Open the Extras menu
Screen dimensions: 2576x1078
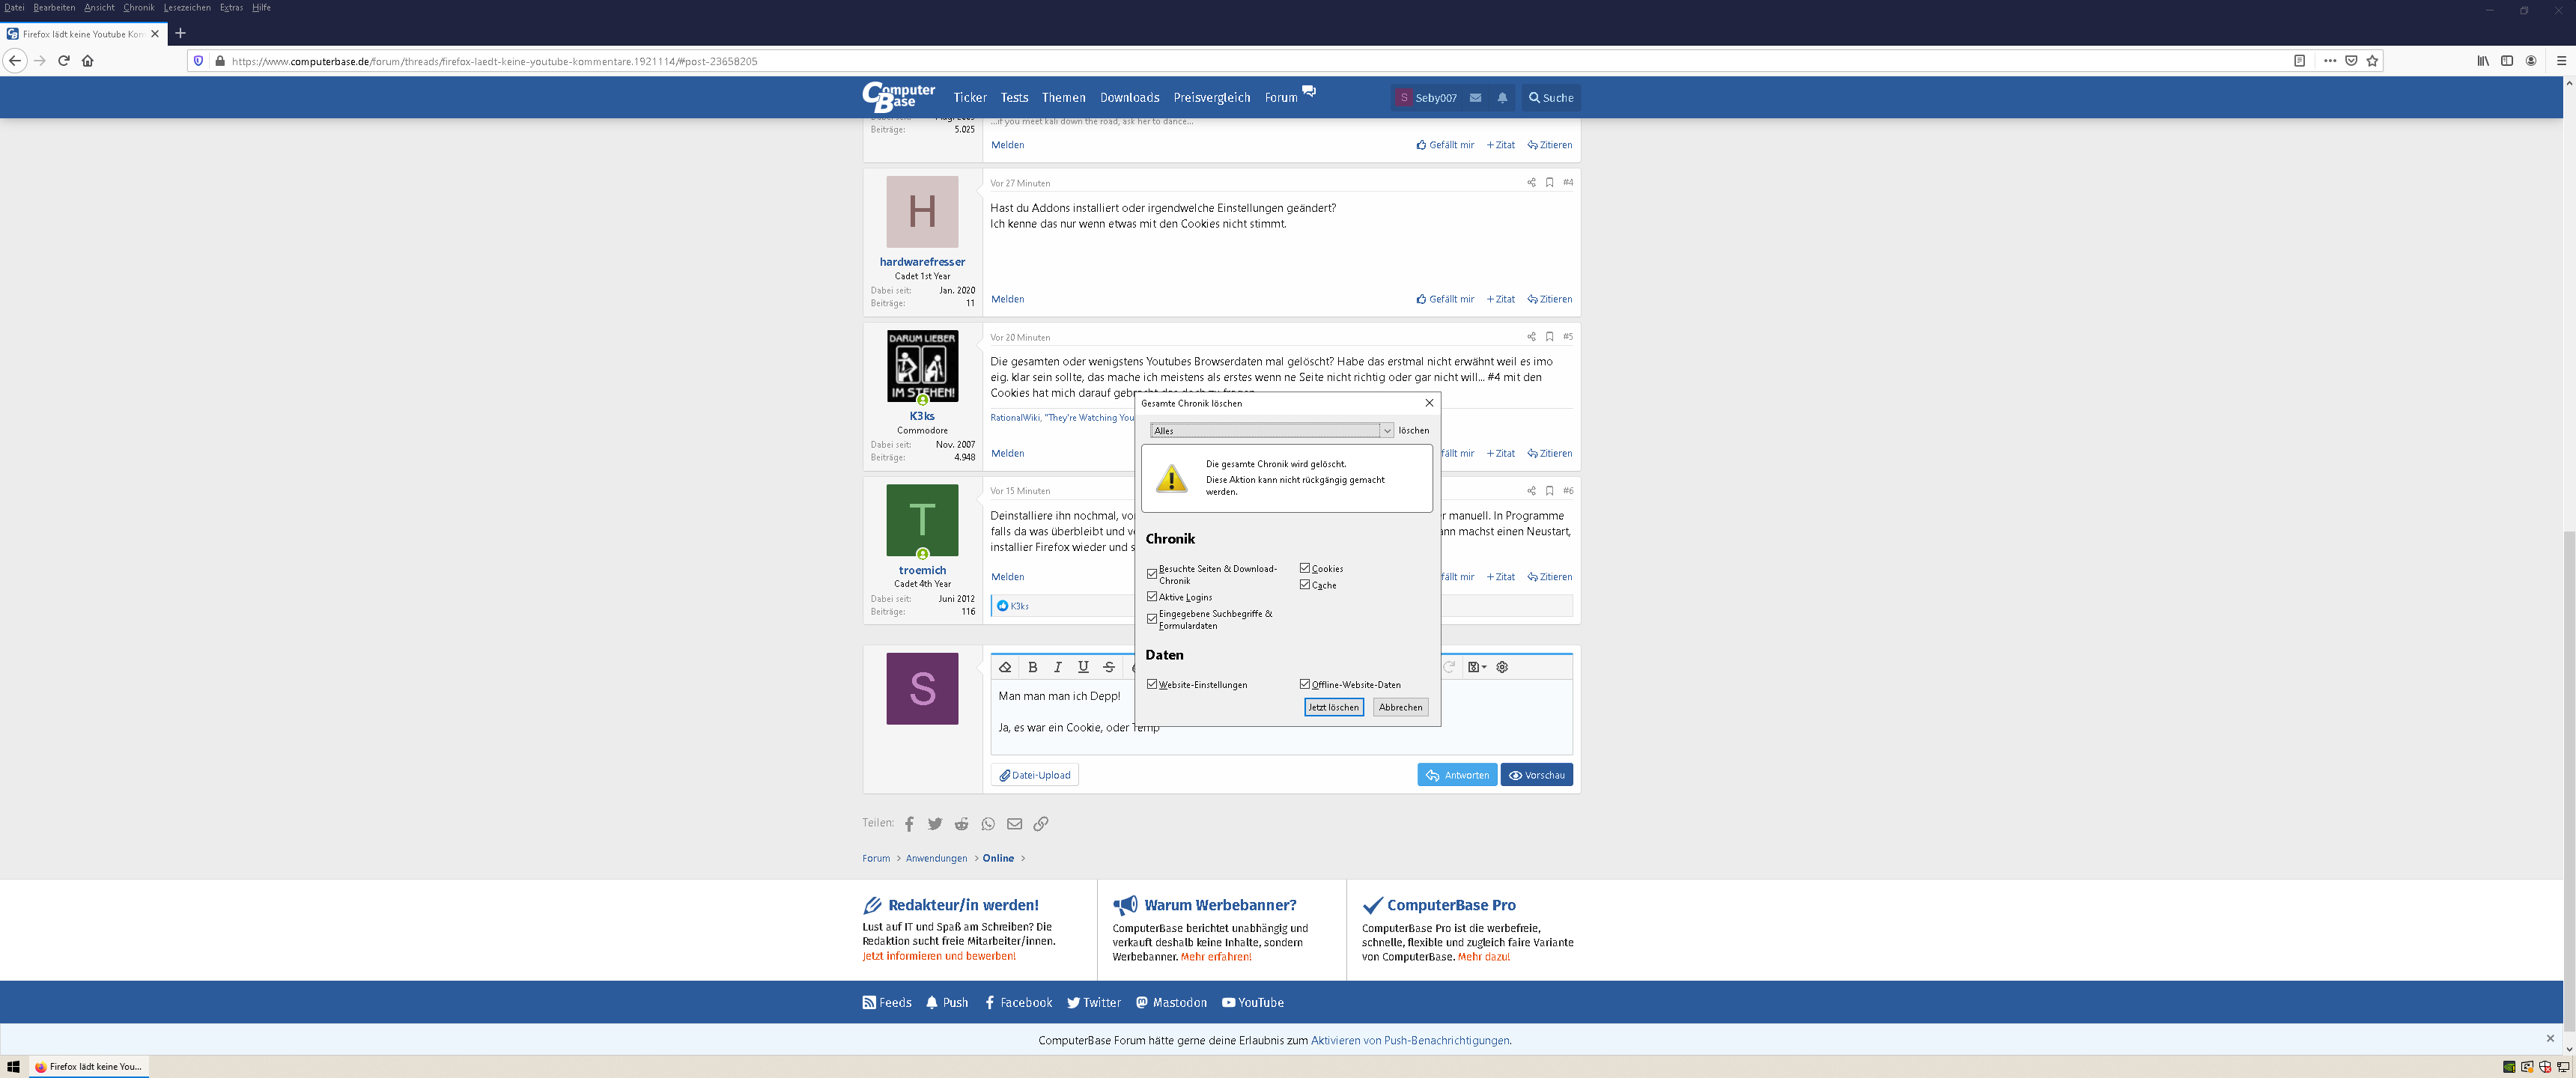pos(231,7)
